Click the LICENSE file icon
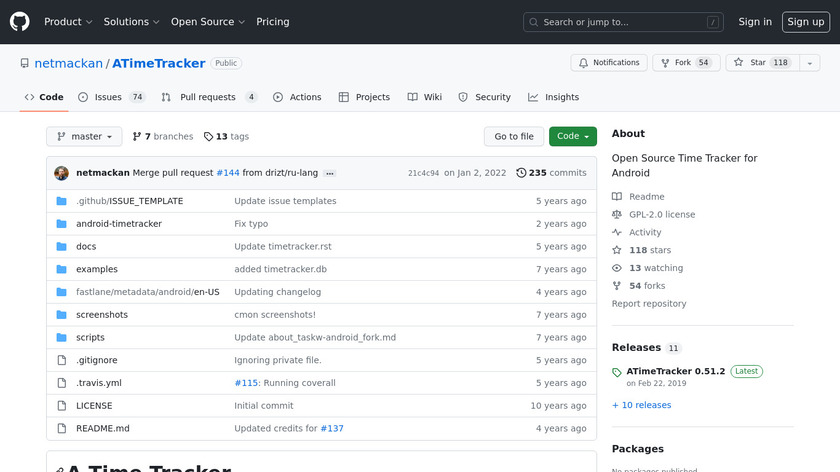The width and height of the screenshot is (840, 472). pyautogui.click(x=61, y=406)
